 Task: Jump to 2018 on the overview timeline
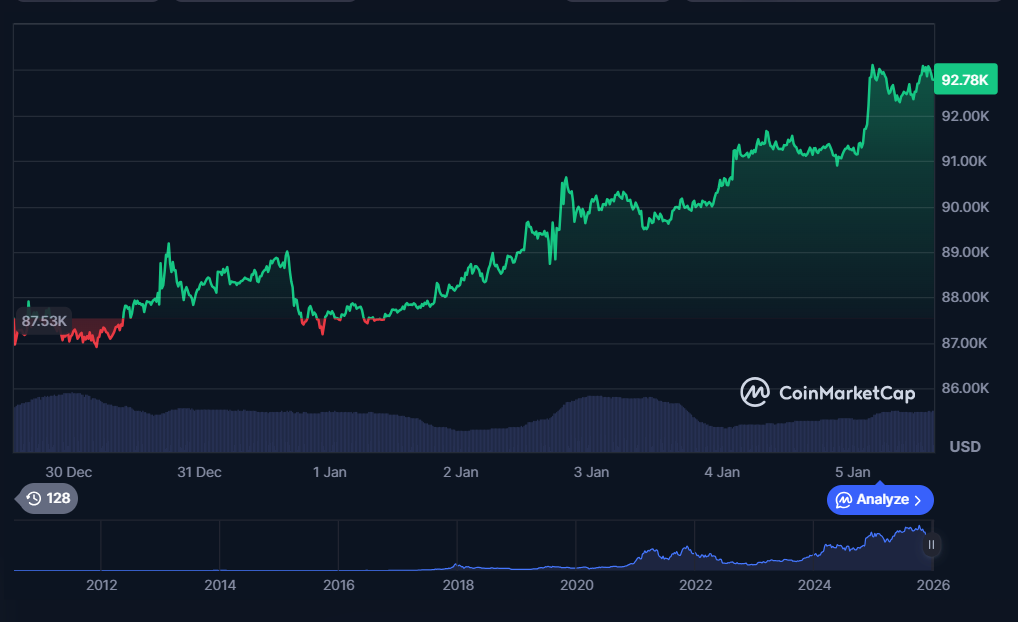pos(458,585)
